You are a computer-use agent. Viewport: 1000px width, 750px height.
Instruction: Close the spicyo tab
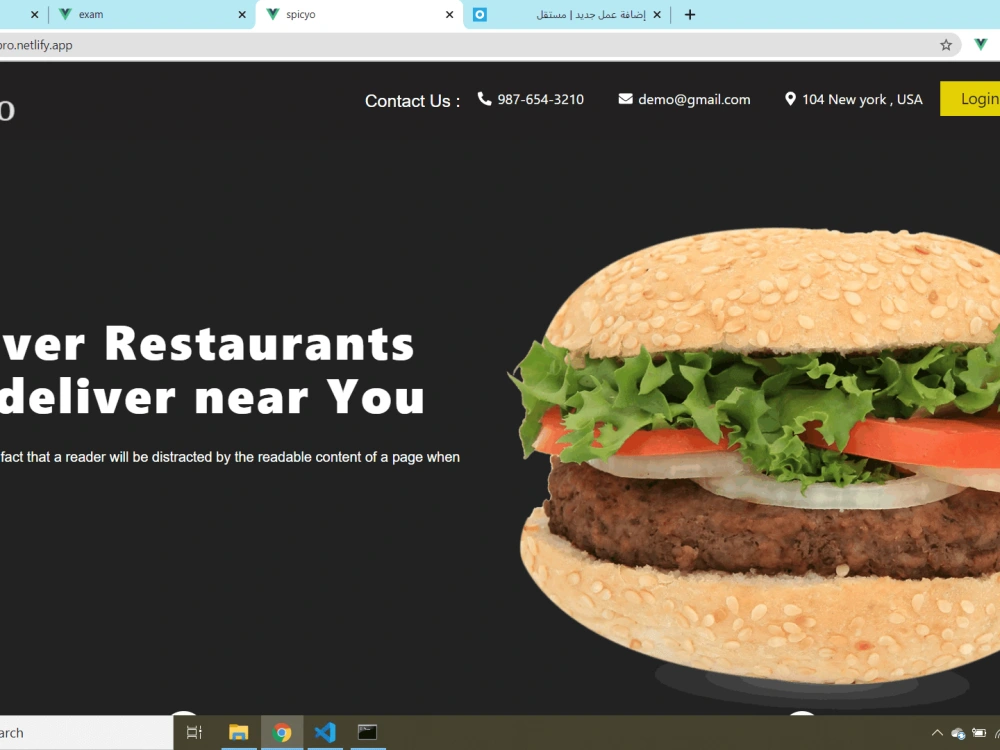coord(449,15)
